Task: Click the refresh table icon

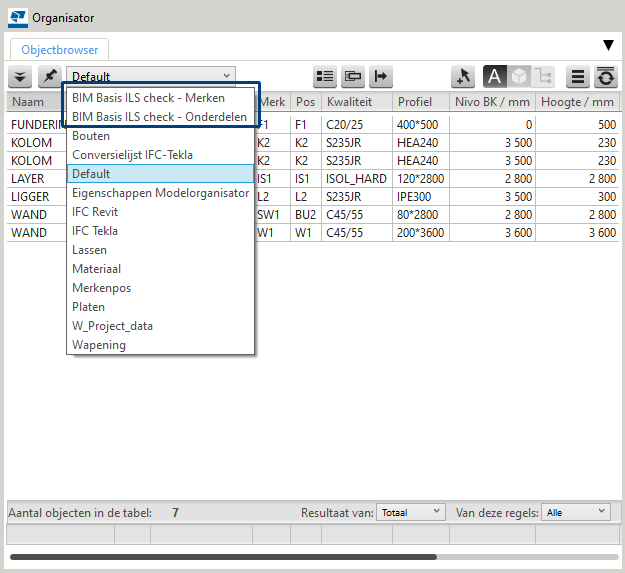Action: pos(605,76)
